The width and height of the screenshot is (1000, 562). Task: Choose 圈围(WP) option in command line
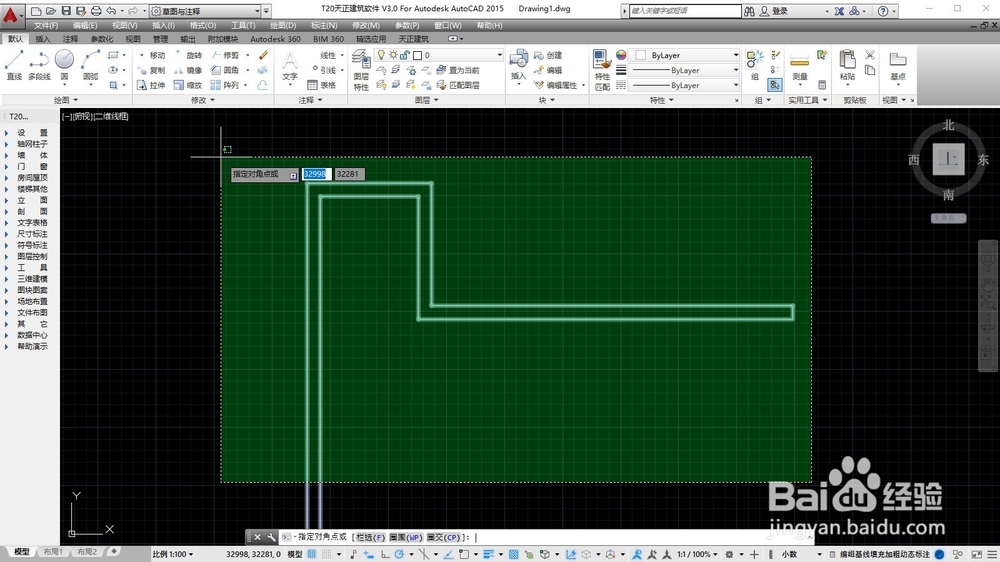click(x=406, y=538)
